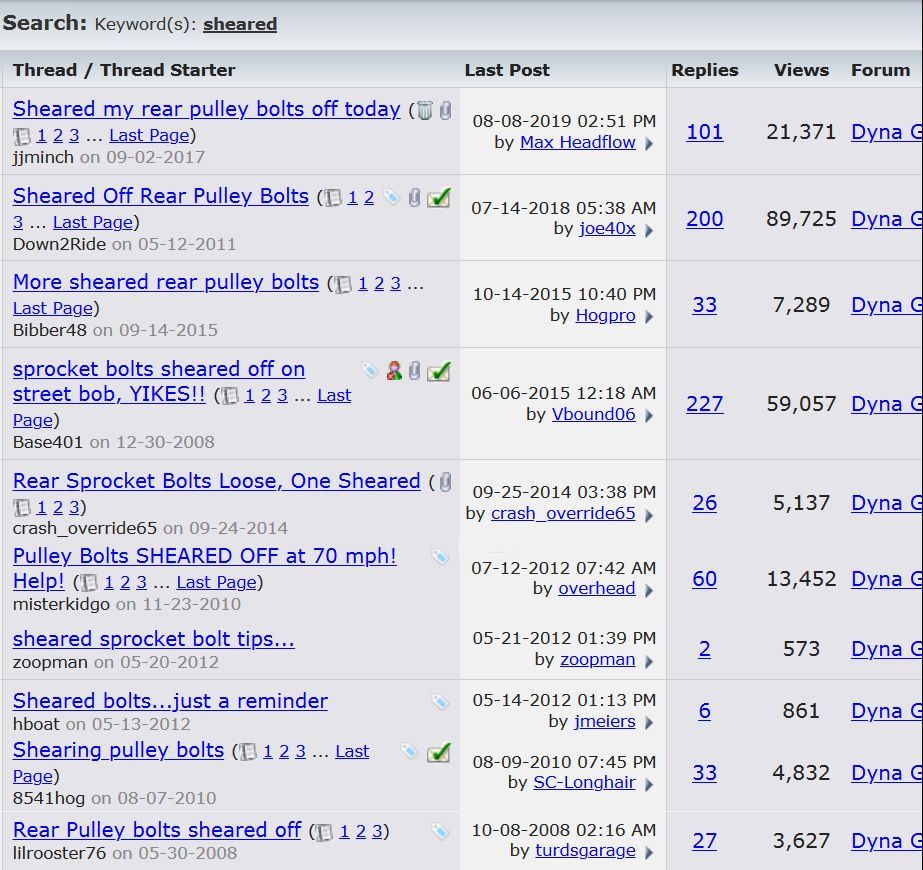The image size is (923, 870).
Task: Click multi-page icon on 'More sheared rear pulley bolts'
Action: click(x=343, y=284)
